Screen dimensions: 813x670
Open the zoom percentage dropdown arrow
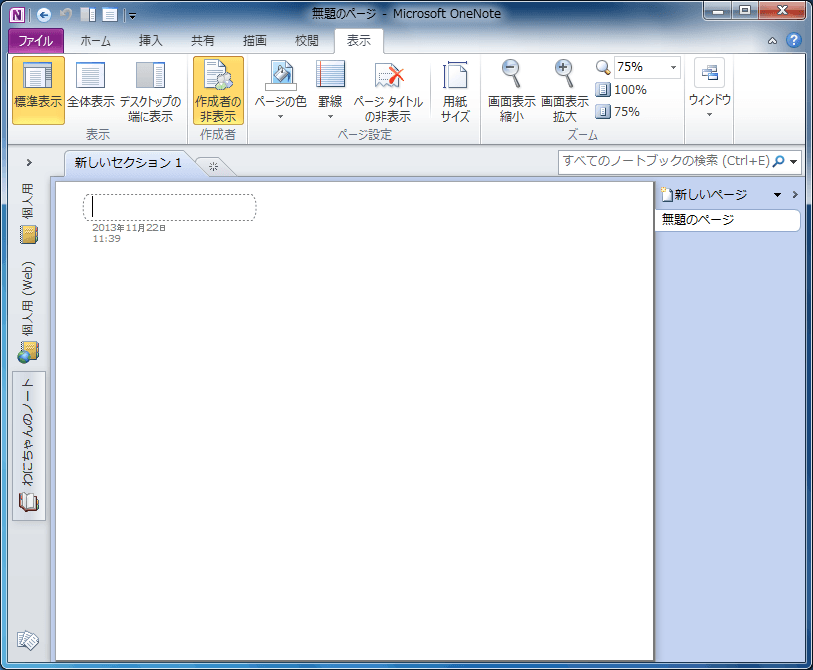point(674,67)
